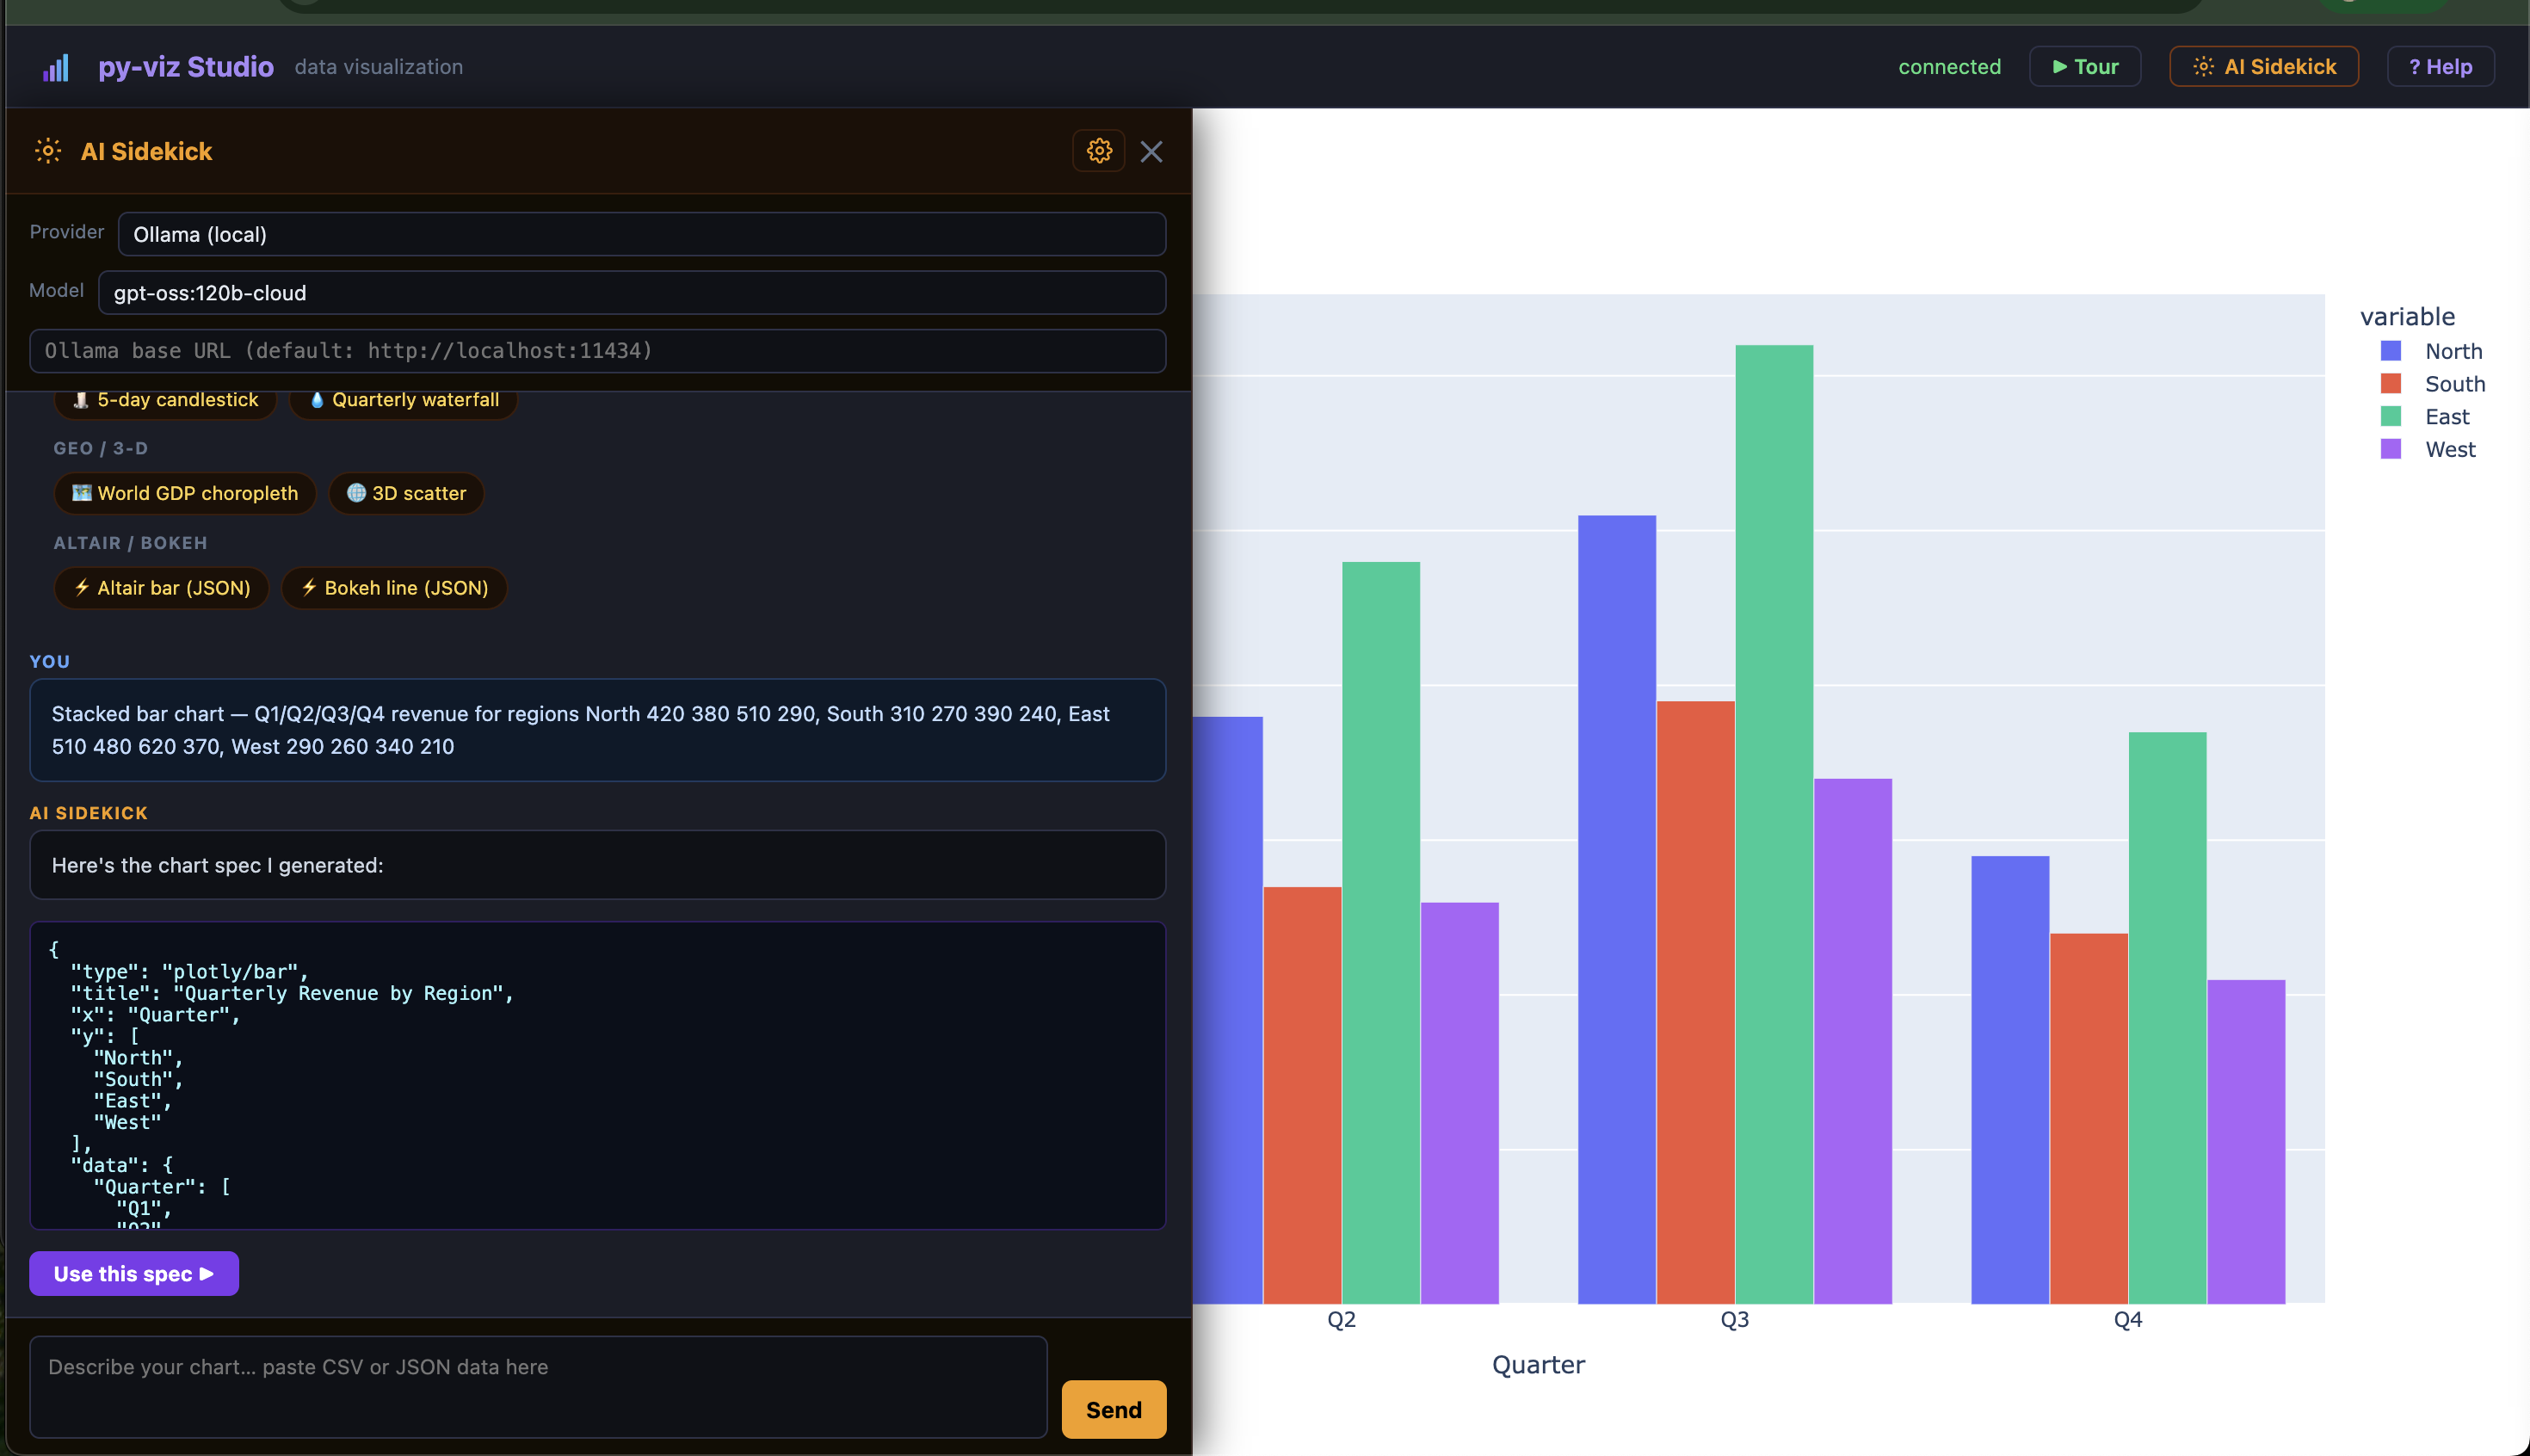Focus the Describe your chart text box
The image size is (2530, 1456).
(538, 1387)
